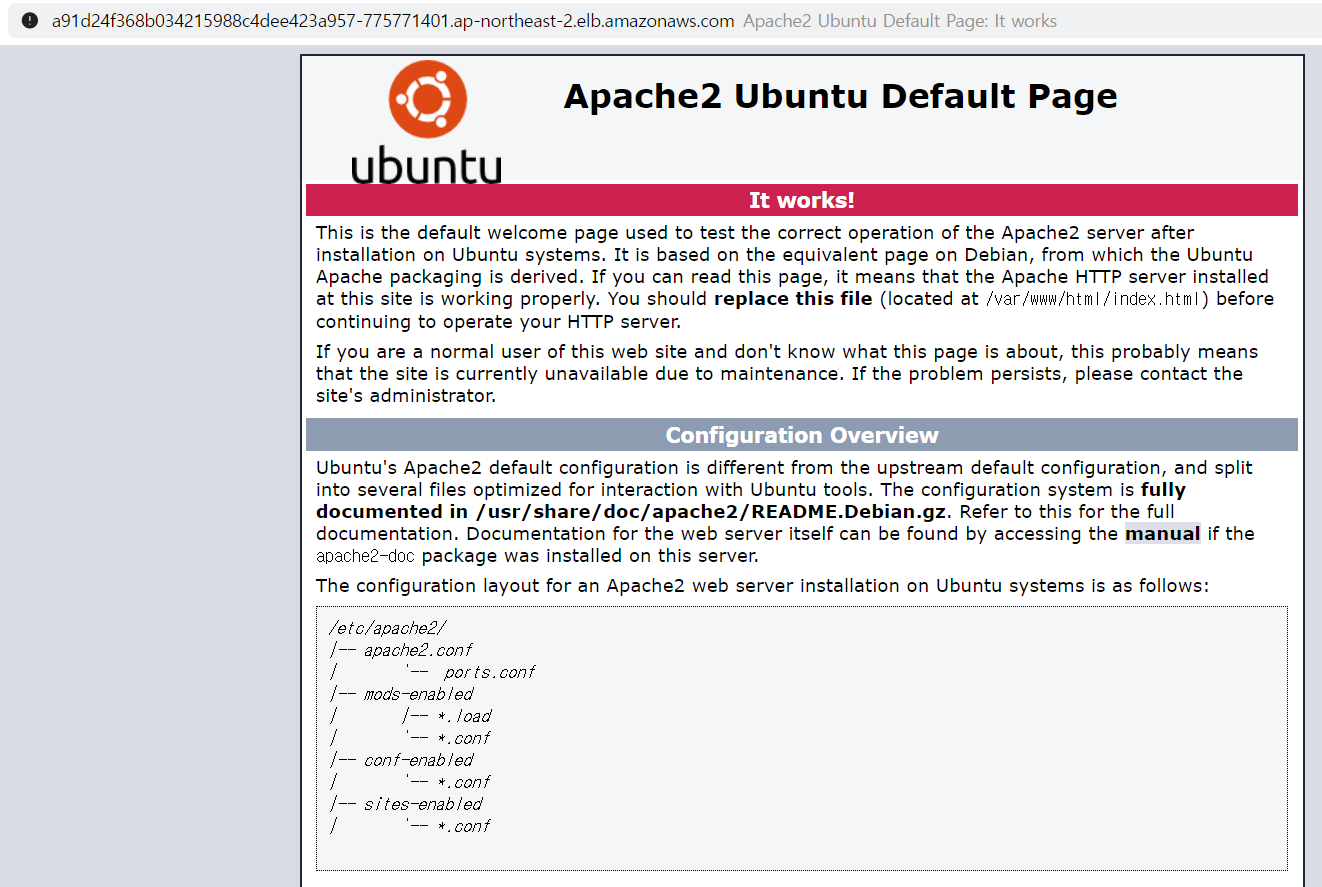Click the "configuration layout for an Apache2" sentence

pyautogui.click(x=762, y=586)
